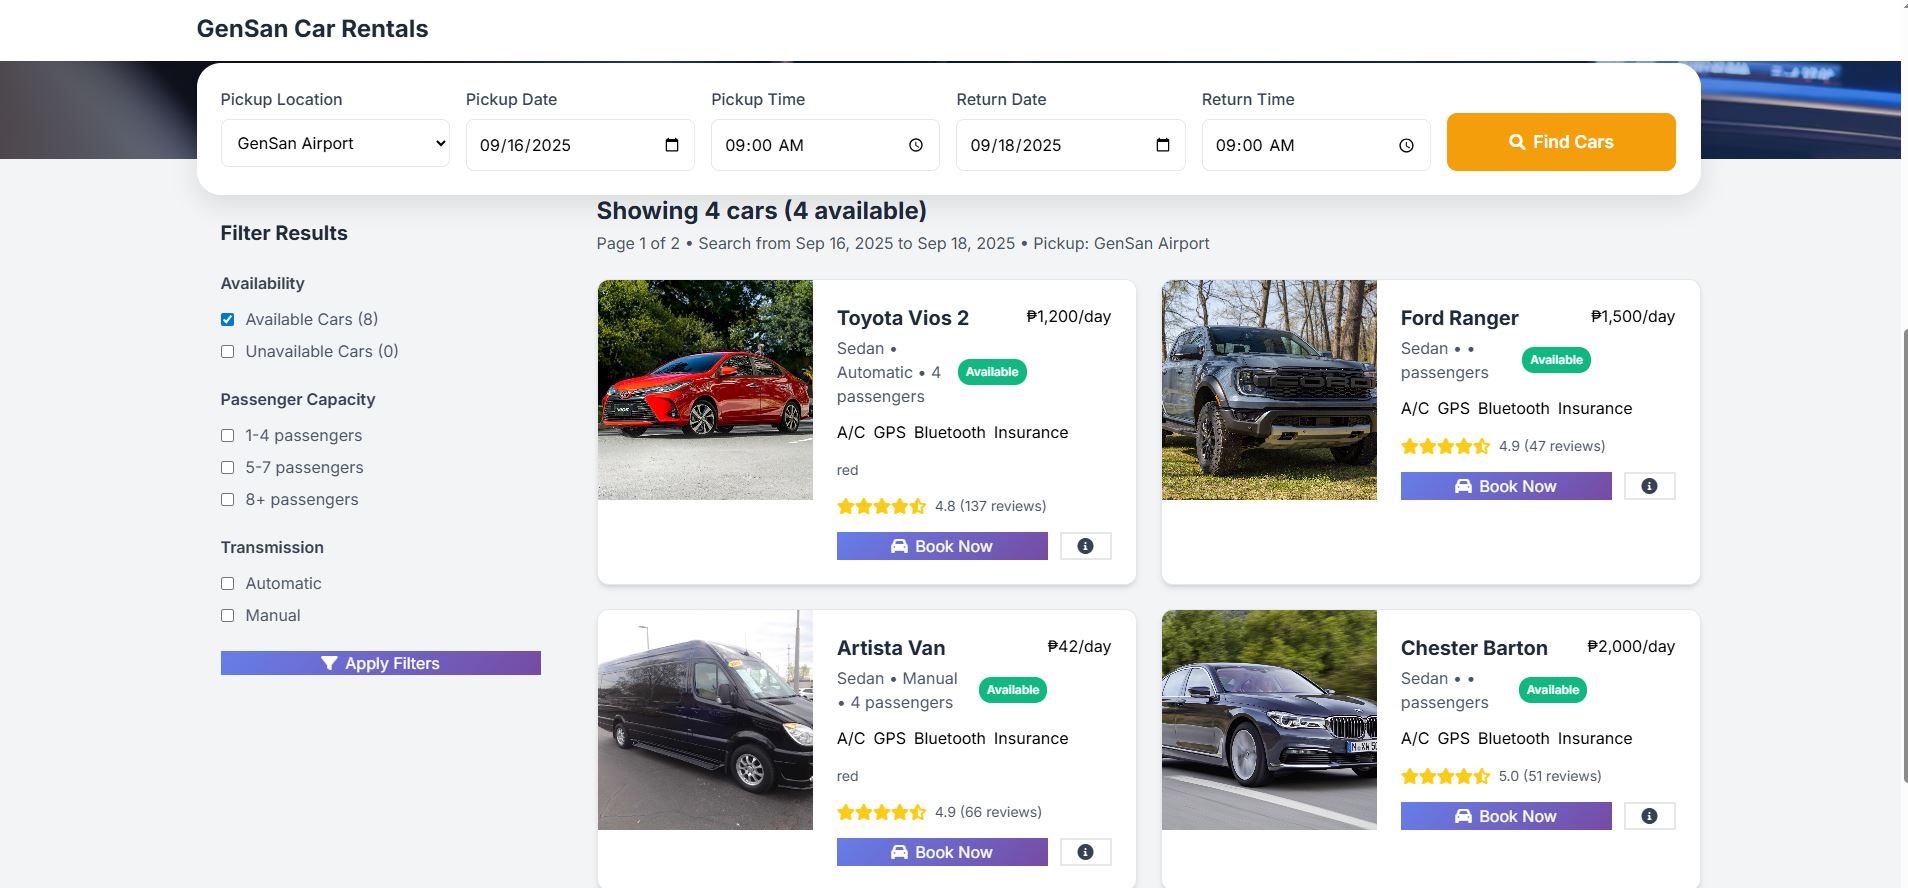The image size is (1908, 888).
Task: Check 1-4 passengers filter
Action: (227, 436)
